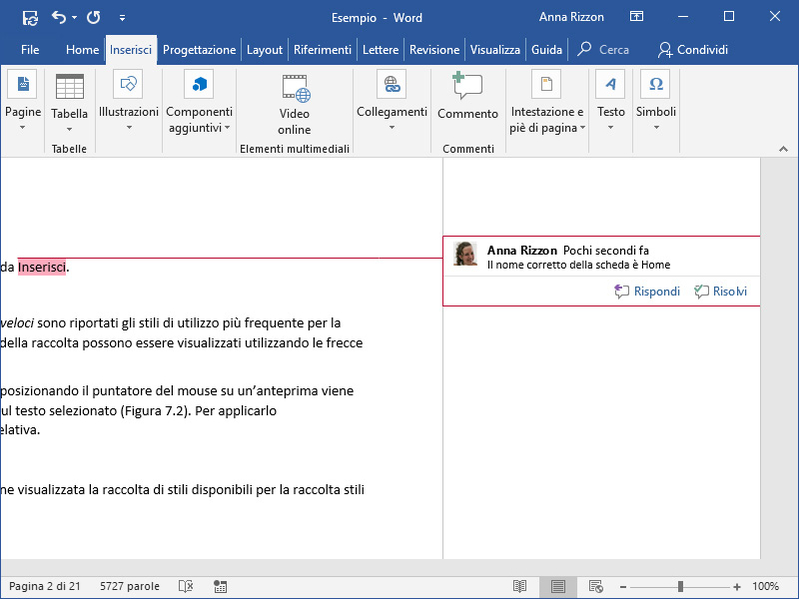
Task: Open the Undo history dropdown arrow
Action: coord(74,18)
